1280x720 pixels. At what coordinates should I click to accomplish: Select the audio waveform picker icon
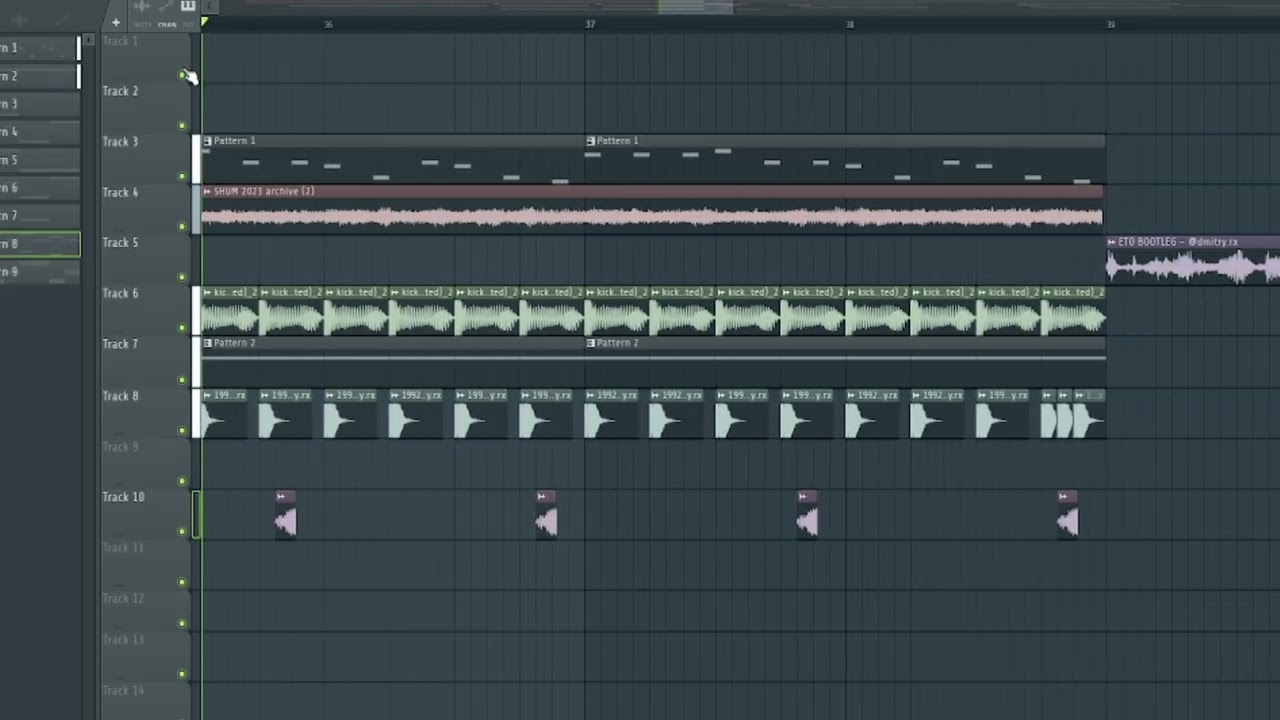click(141, 6)
